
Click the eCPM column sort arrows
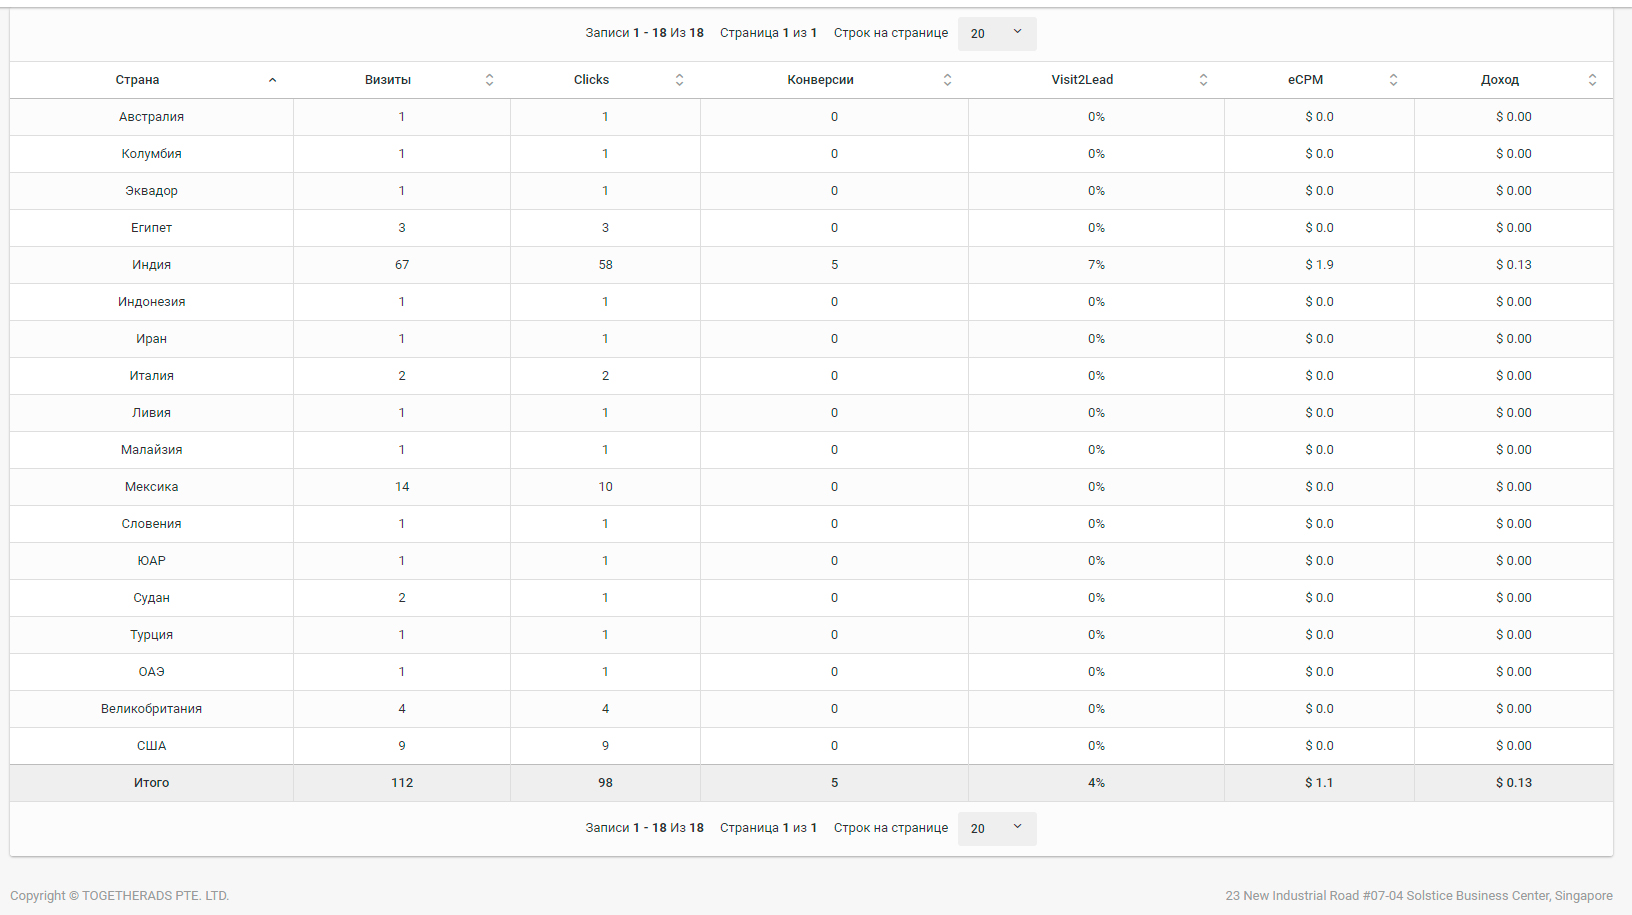click(1393, 80)
